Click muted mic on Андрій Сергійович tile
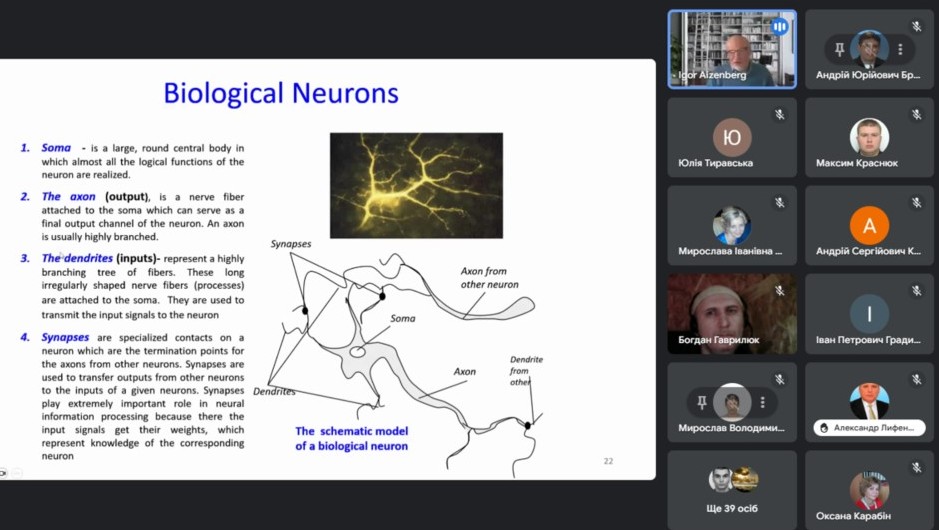939x530 pixels. [916, 203]
